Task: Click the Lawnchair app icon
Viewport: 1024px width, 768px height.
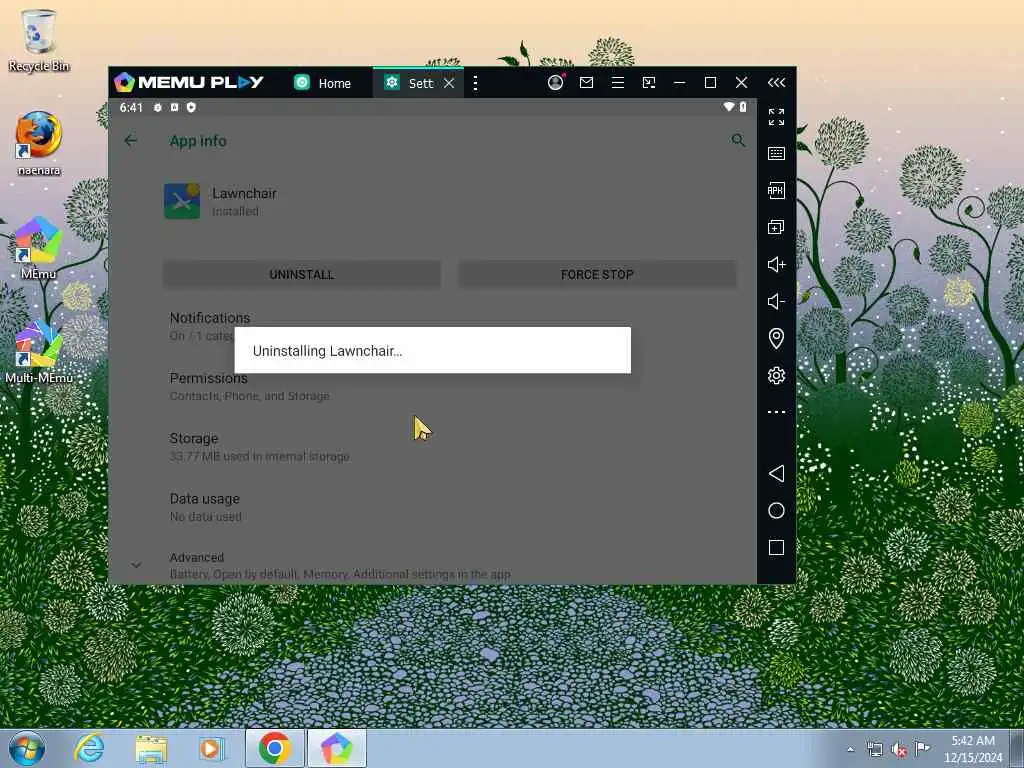Action: point(182,200)
